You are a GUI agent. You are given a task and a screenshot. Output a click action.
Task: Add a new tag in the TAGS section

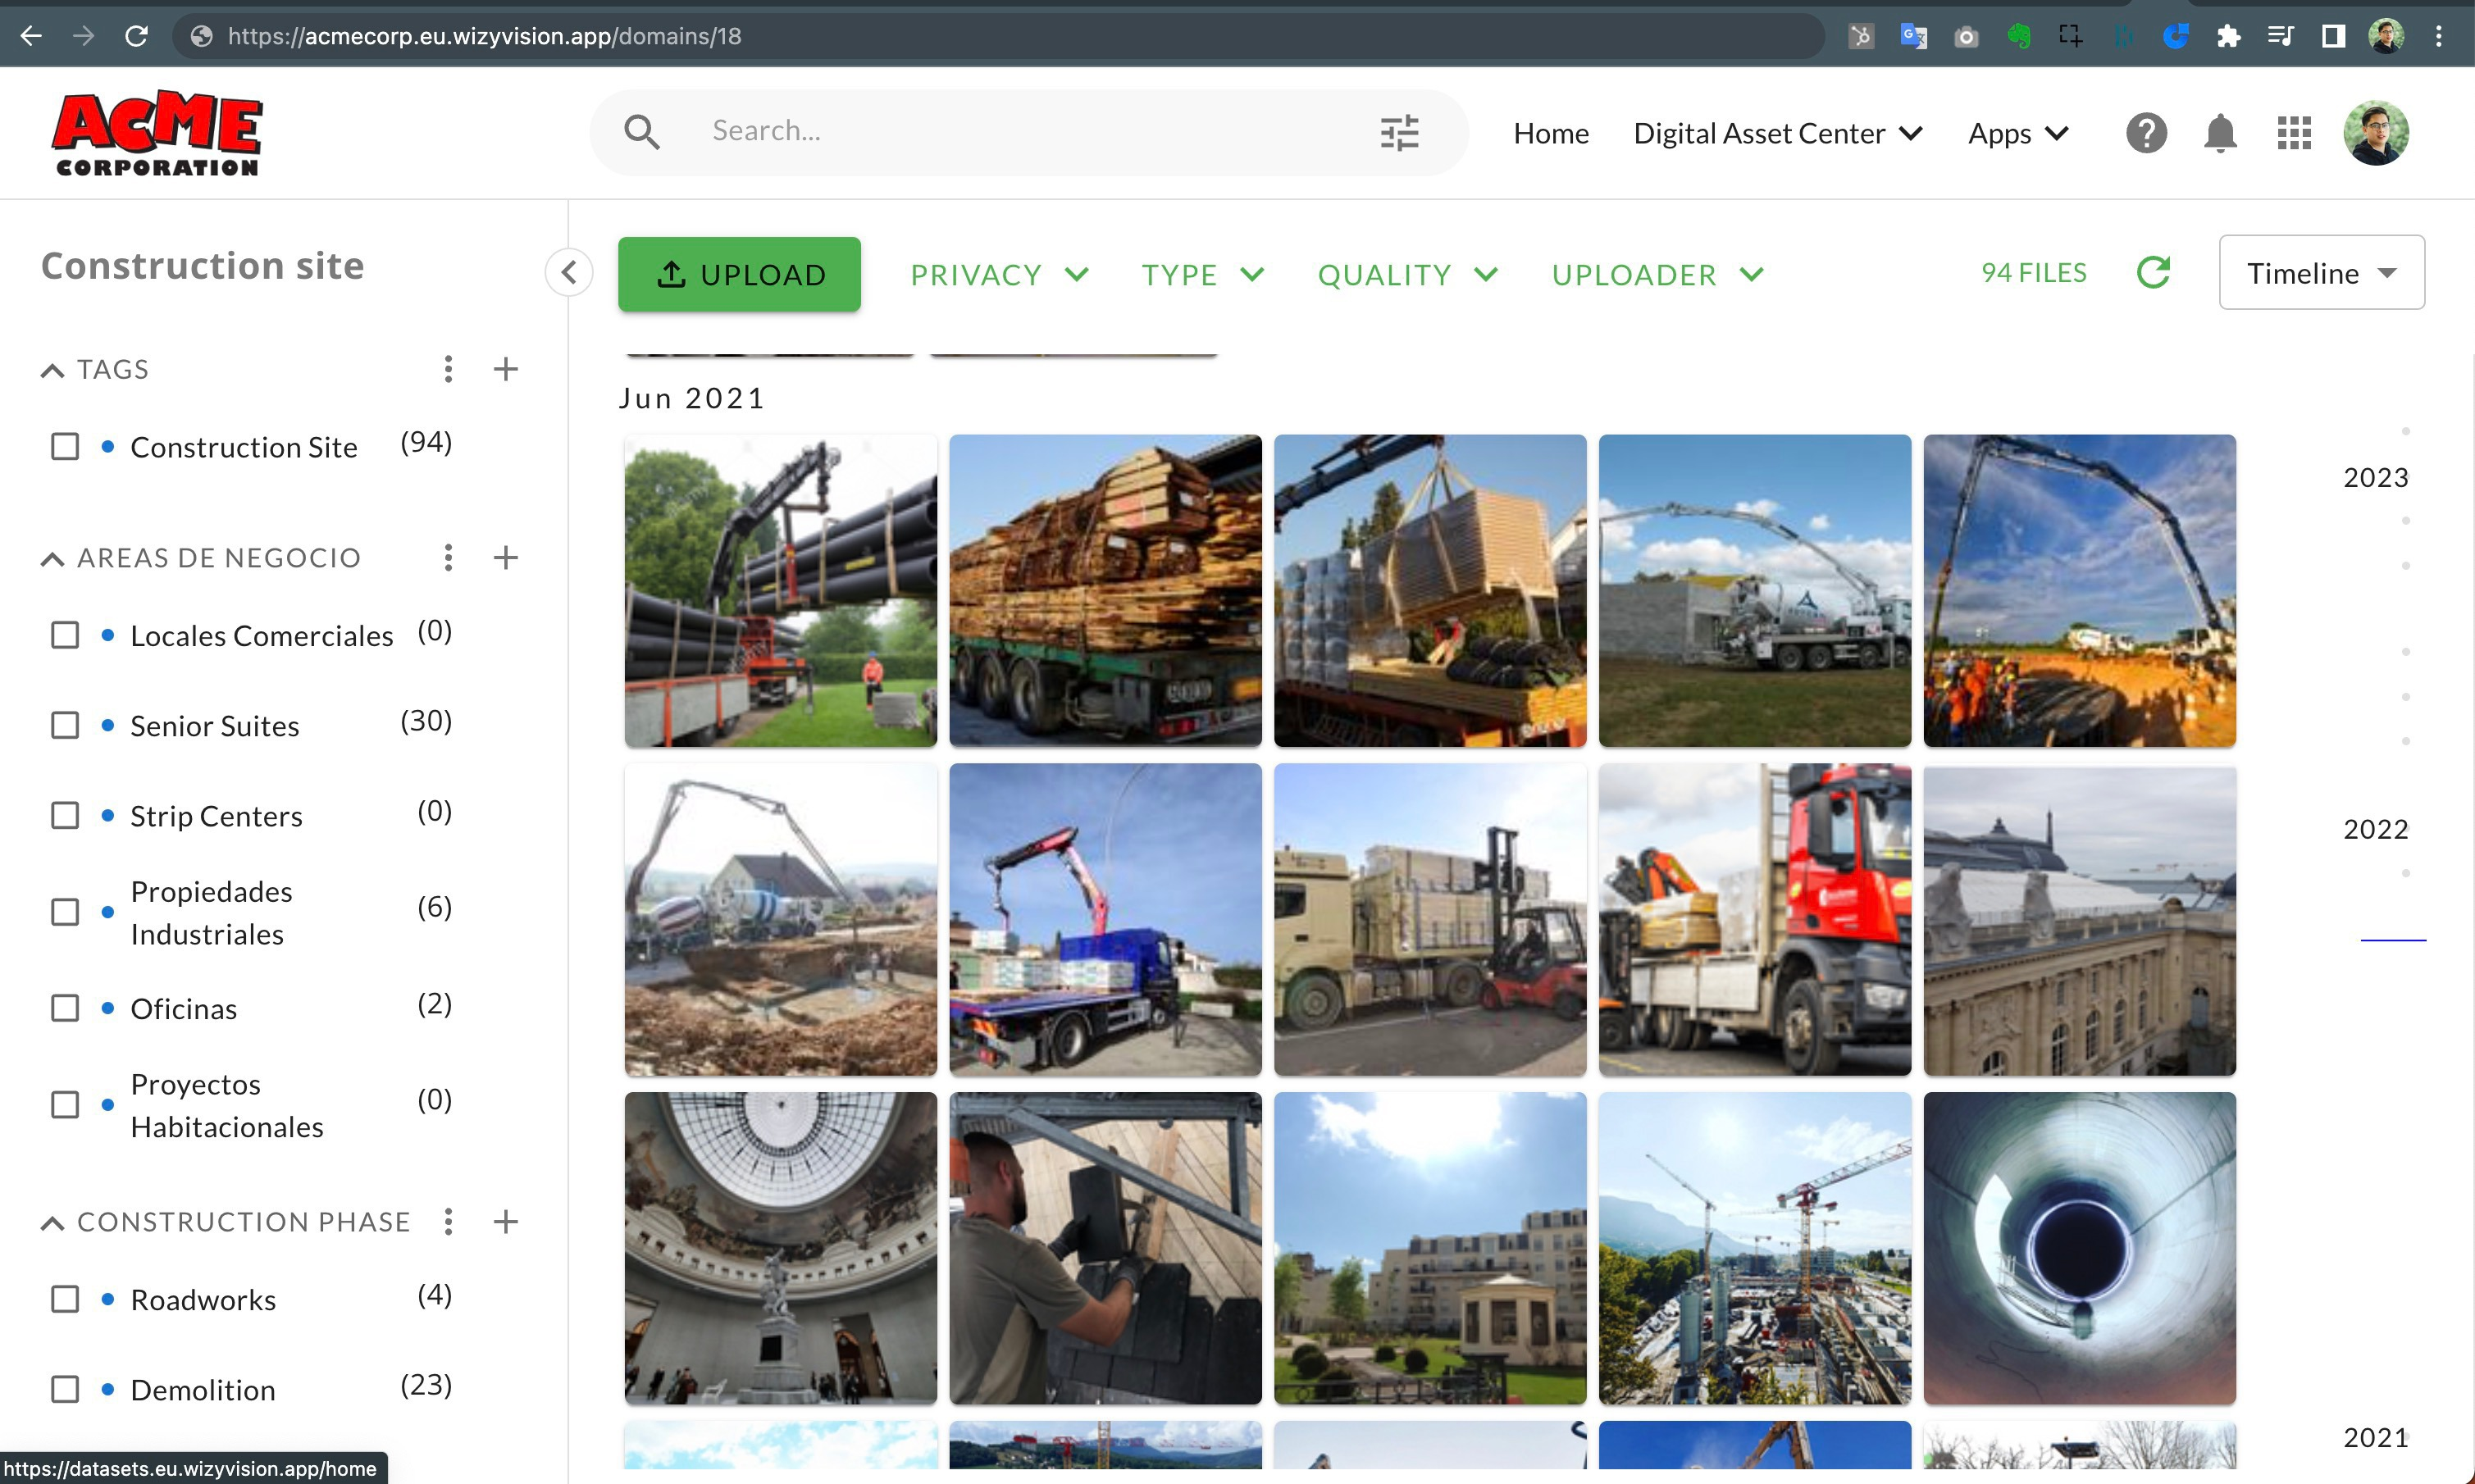click(x=506, y=369)
